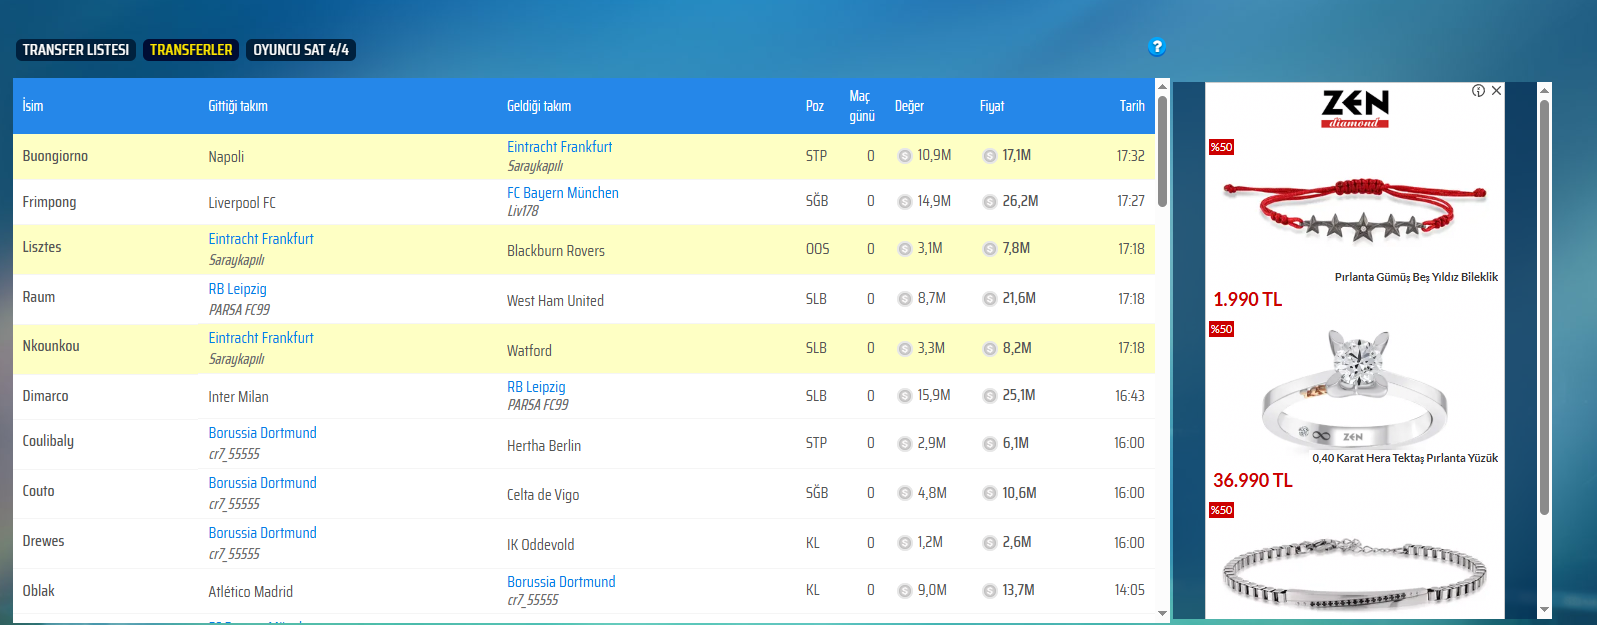The height and width of the screenshot is (625, 1597).
Task: View the silver chain bracelet product image
Action: (1355, 575)
